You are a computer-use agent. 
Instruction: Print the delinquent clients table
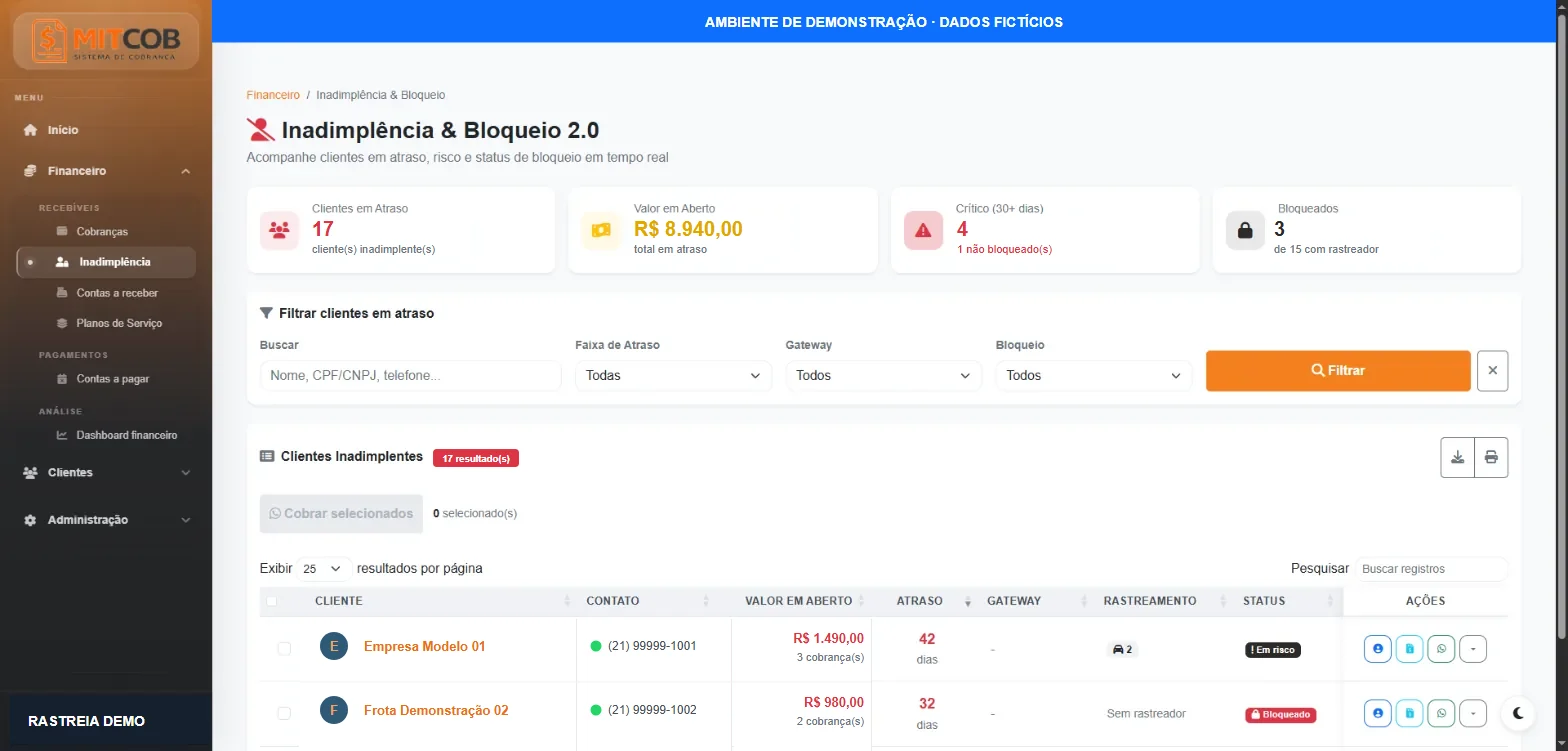coord(1491,457)
